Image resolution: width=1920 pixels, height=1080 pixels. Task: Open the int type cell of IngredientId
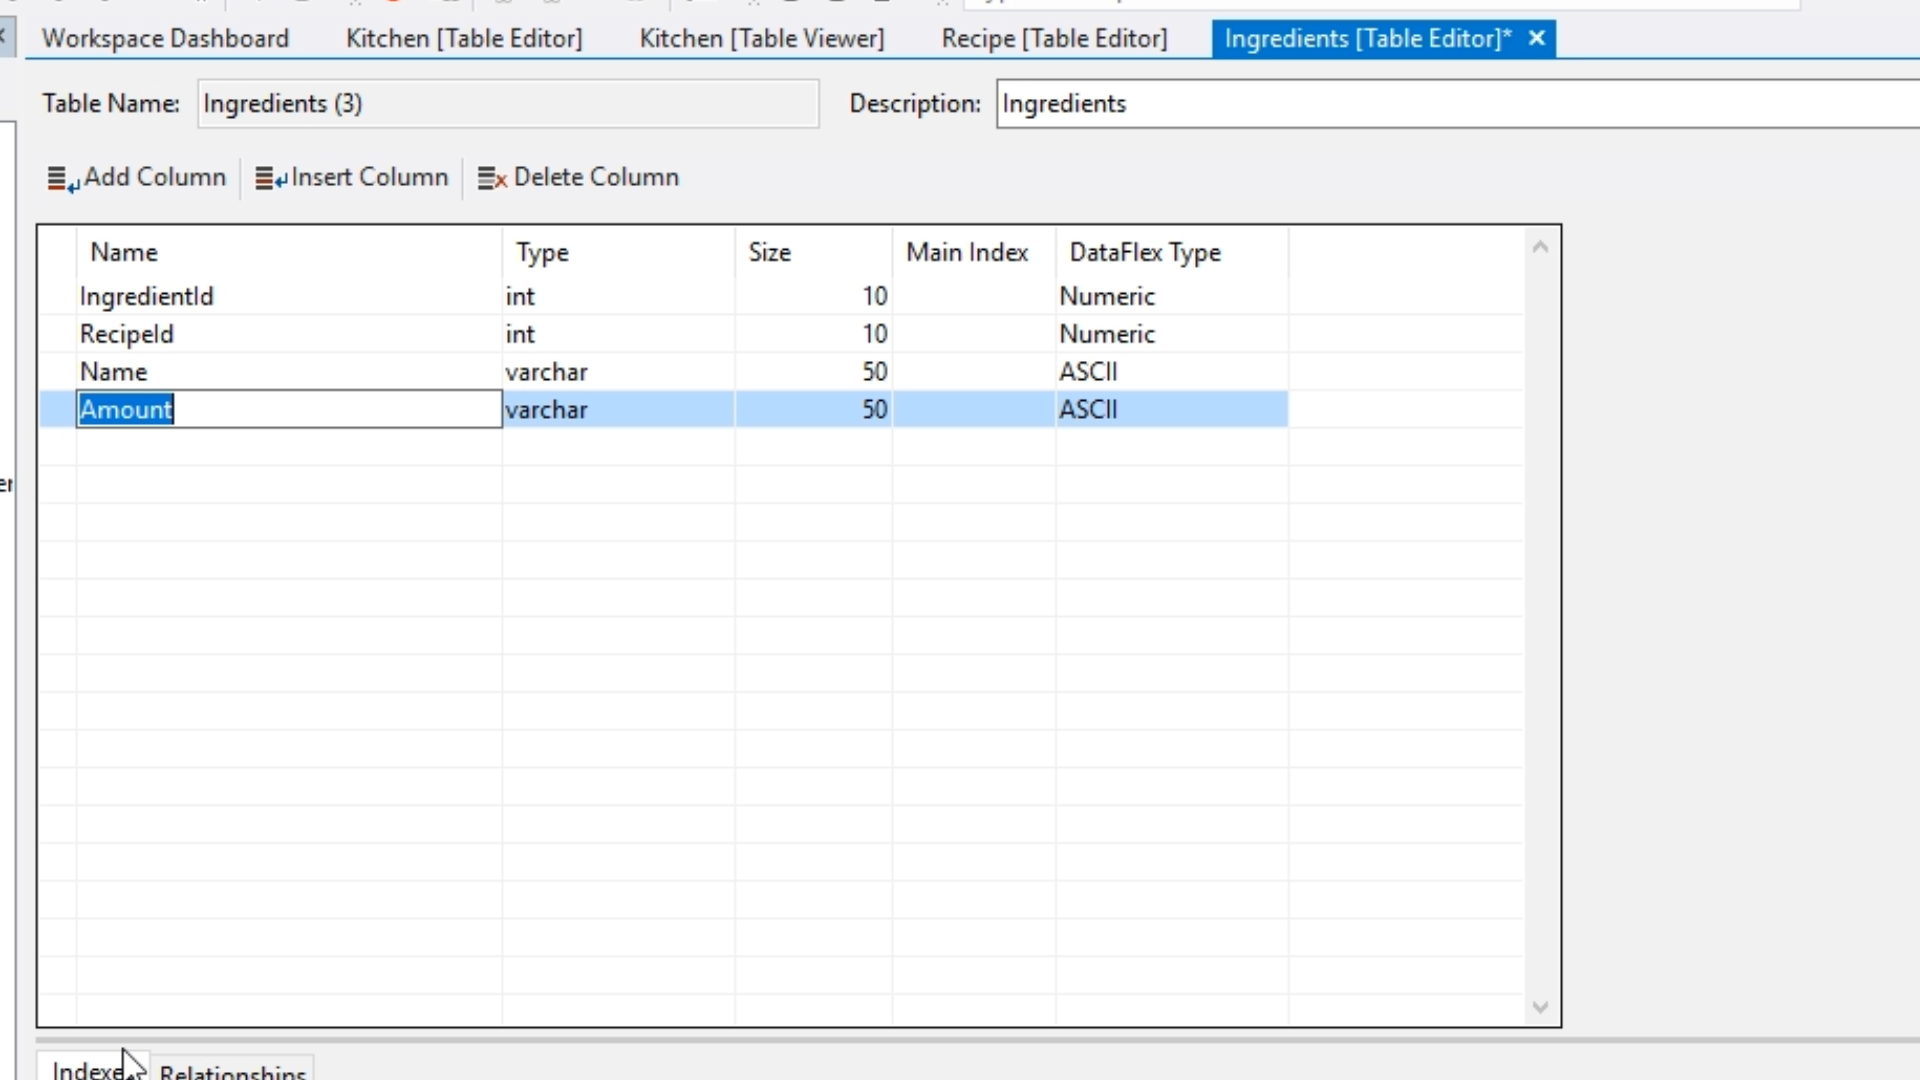click(x=616, y=297)
